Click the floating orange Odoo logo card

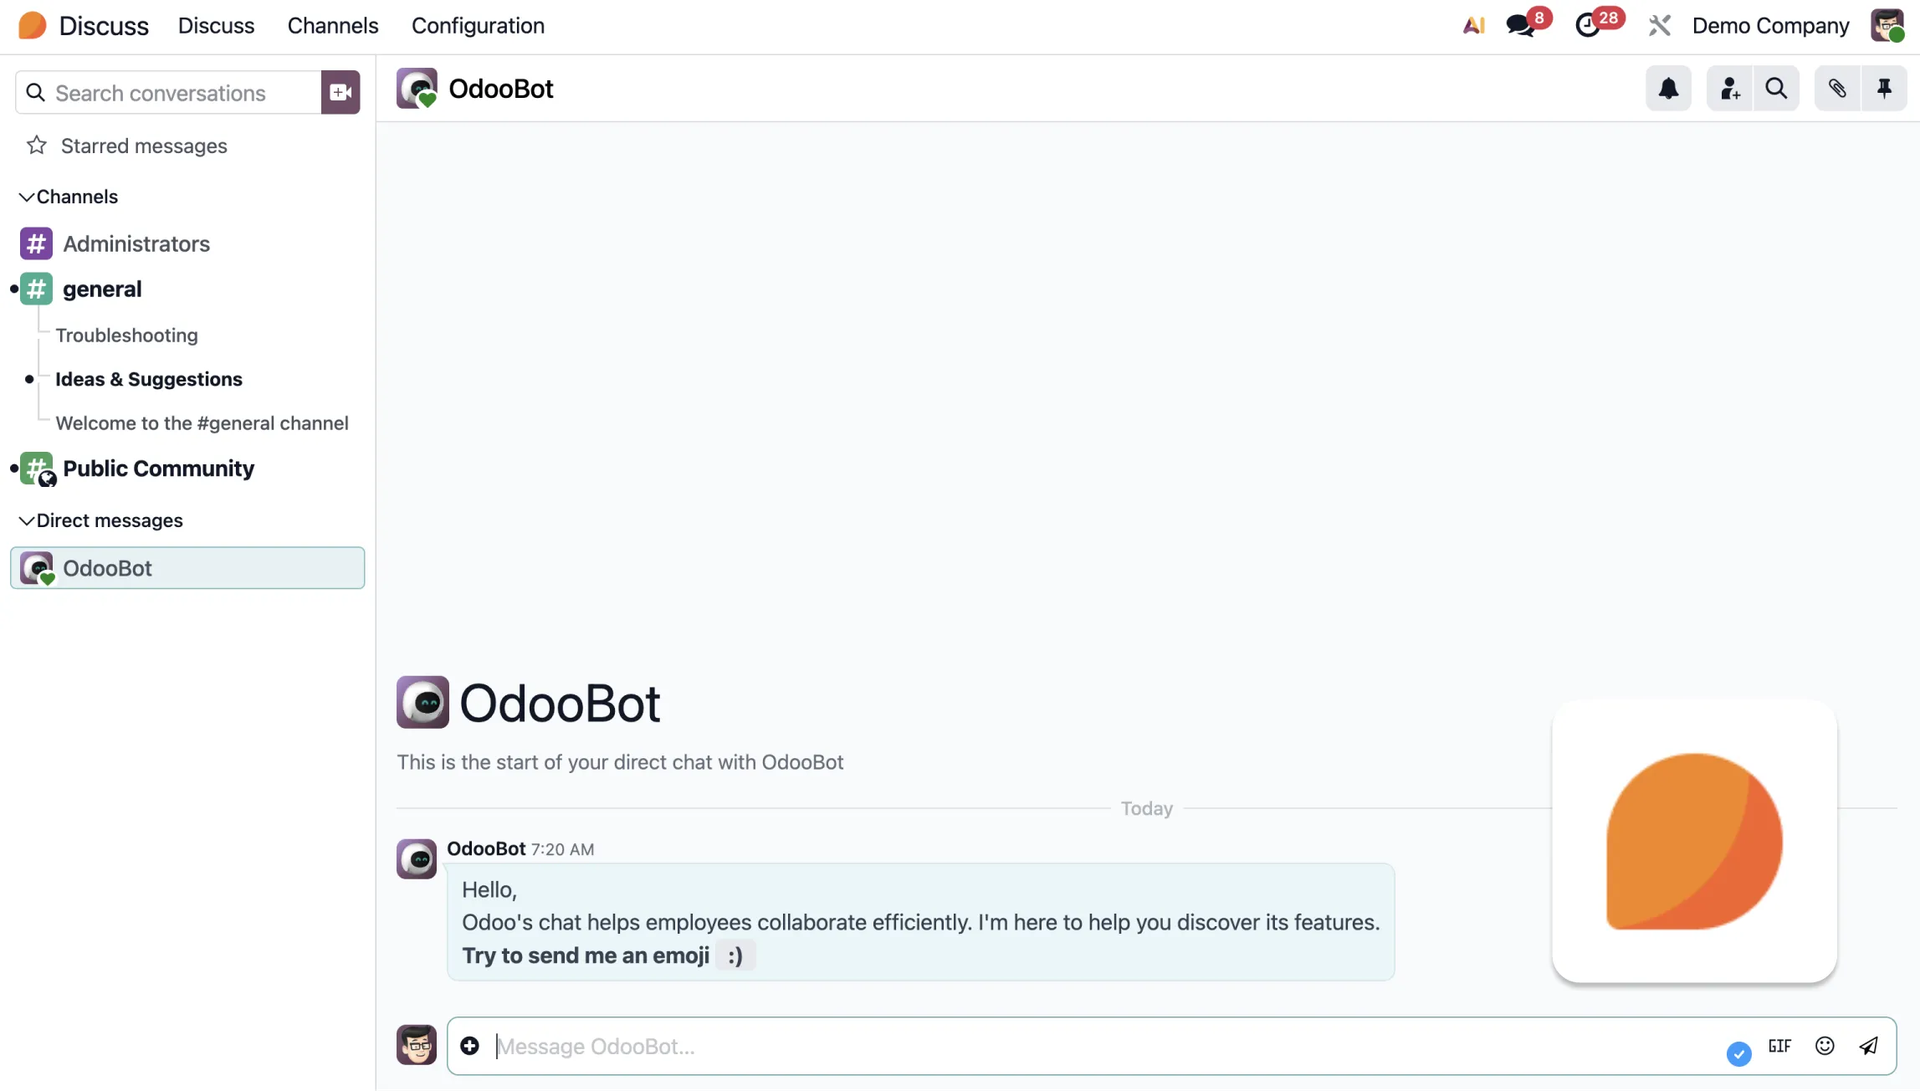pyautogui.click(x=1694, y=841)
